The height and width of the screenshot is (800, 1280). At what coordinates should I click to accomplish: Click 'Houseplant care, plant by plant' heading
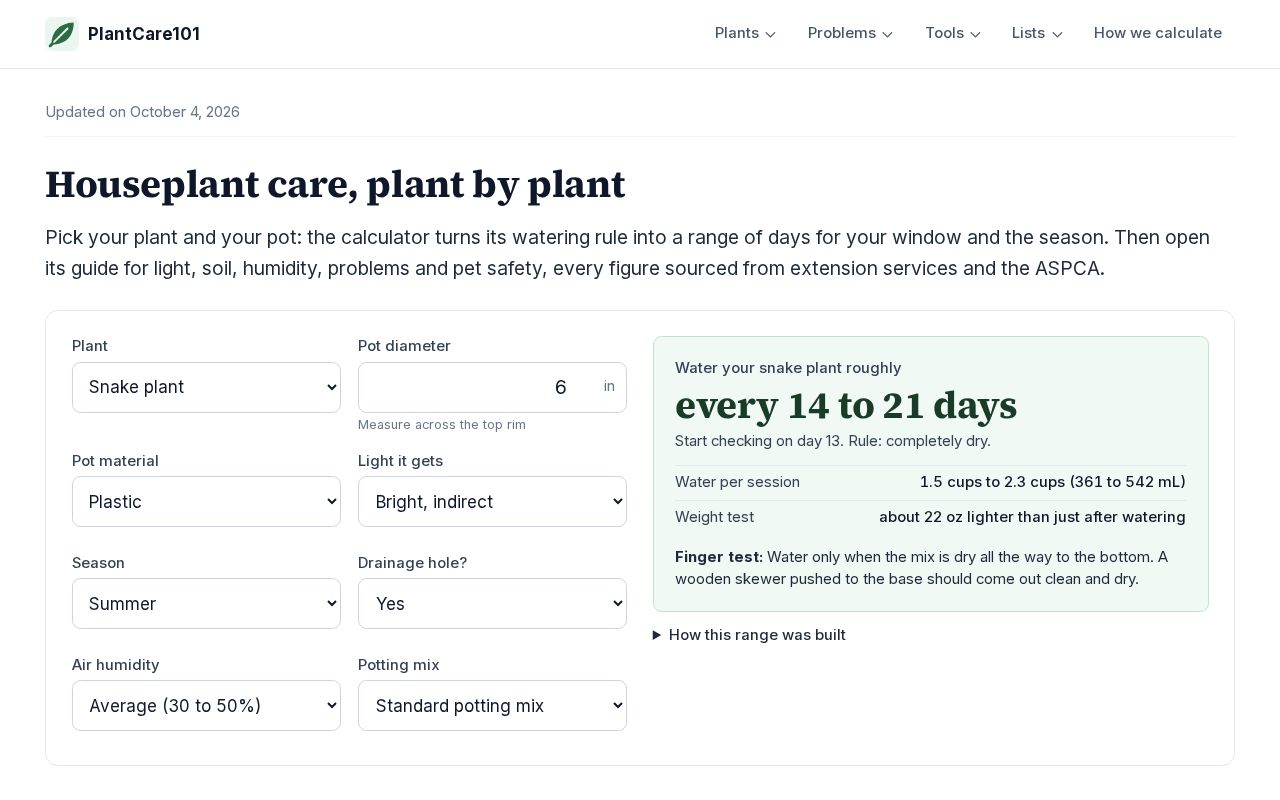(335, 185)
